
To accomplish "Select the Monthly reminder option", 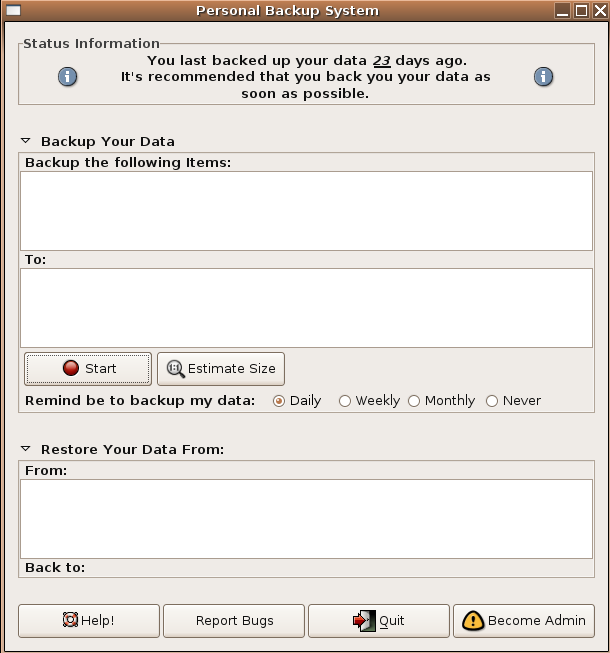I will pos(414,401).
